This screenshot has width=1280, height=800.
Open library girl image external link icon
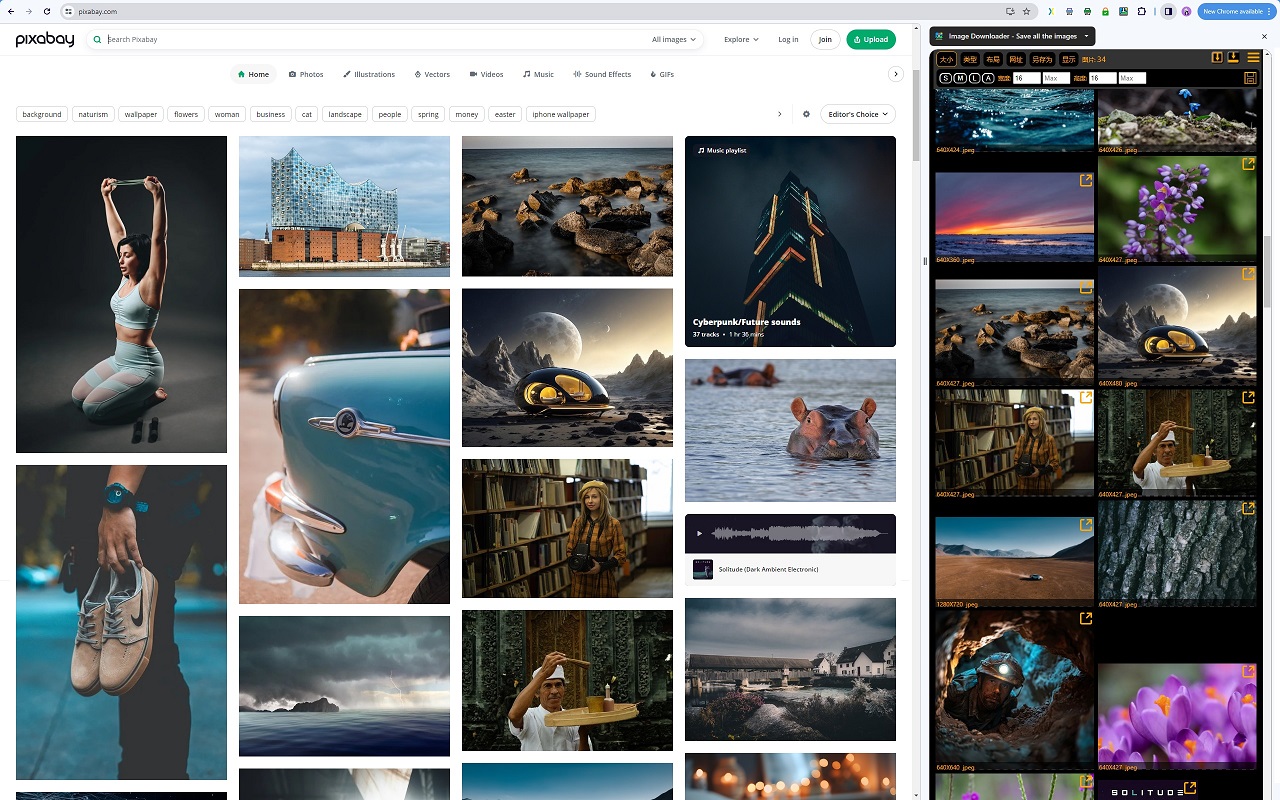tap(1086, 397)
